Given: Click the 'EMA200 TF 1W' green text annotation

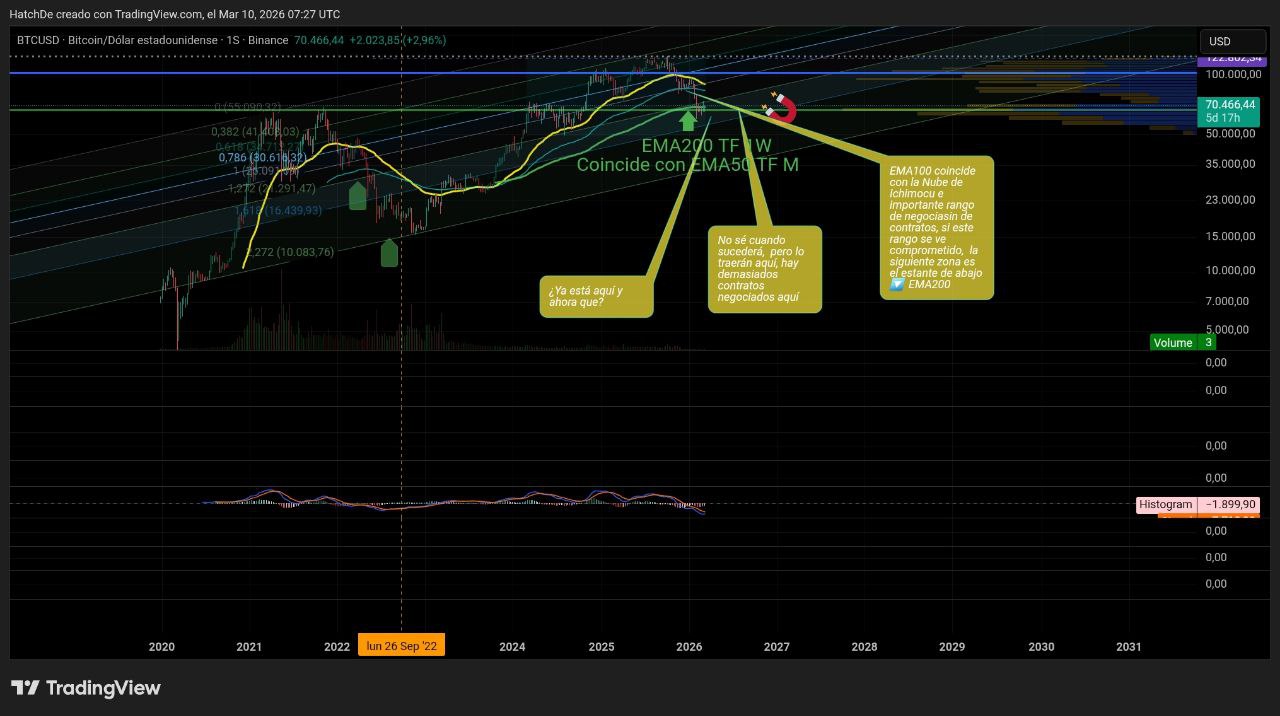Looking at the screenshot, I should point(706,146).
